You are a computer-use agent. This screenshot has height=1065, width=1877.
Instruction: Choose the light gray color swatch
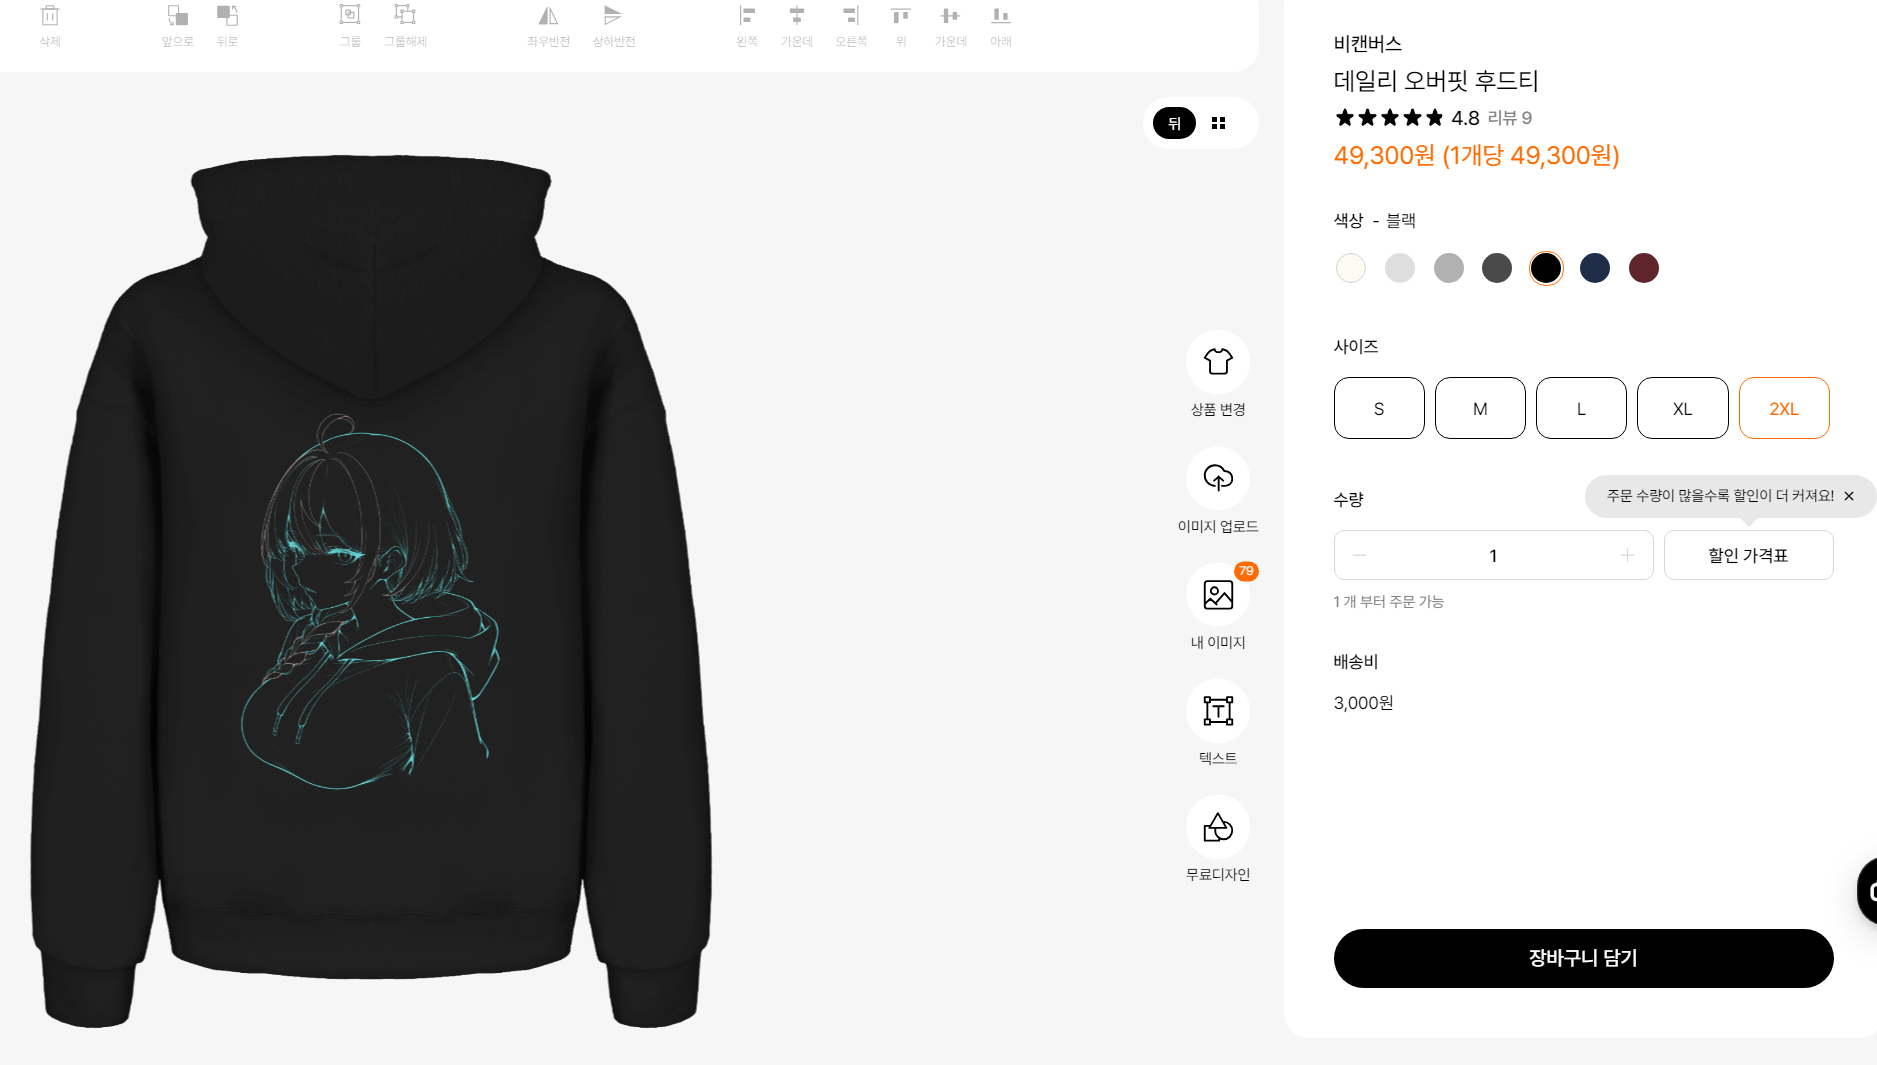pyautogui.click(x=1400, y=268)
